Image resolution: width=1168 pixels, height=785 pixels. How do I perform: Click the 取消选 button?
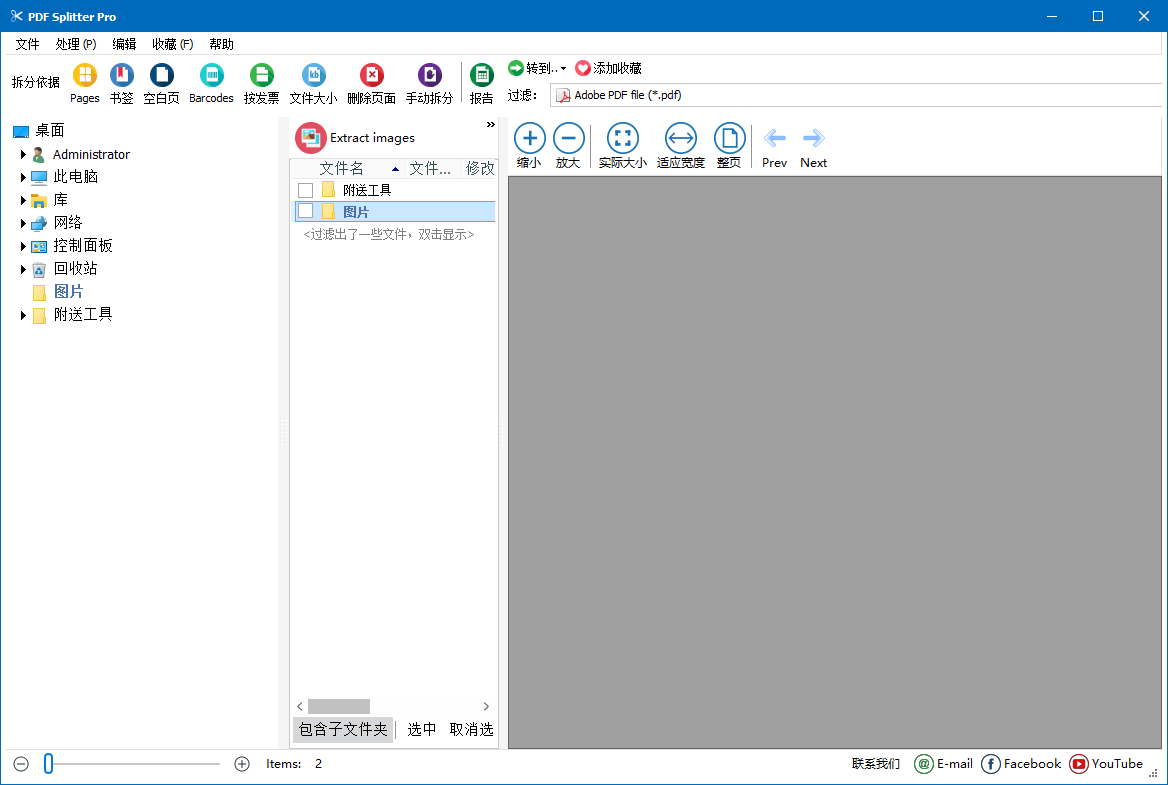pos(472,730)
